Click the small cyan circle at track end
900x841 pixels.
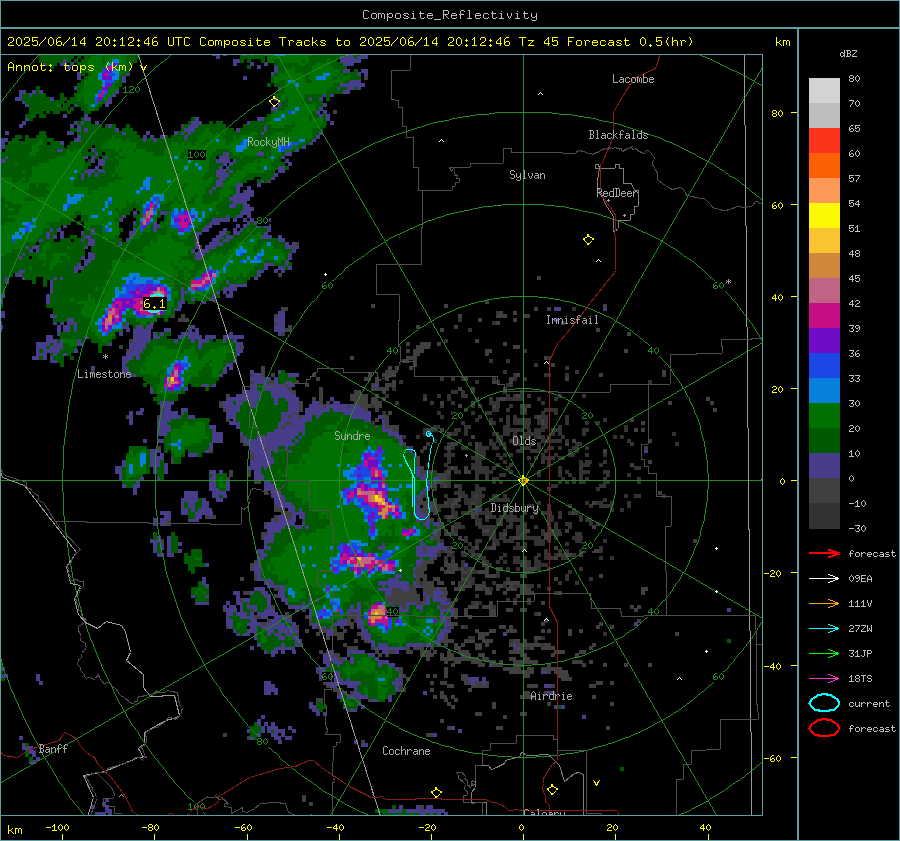pyautogui.click(x=429, y=434)
